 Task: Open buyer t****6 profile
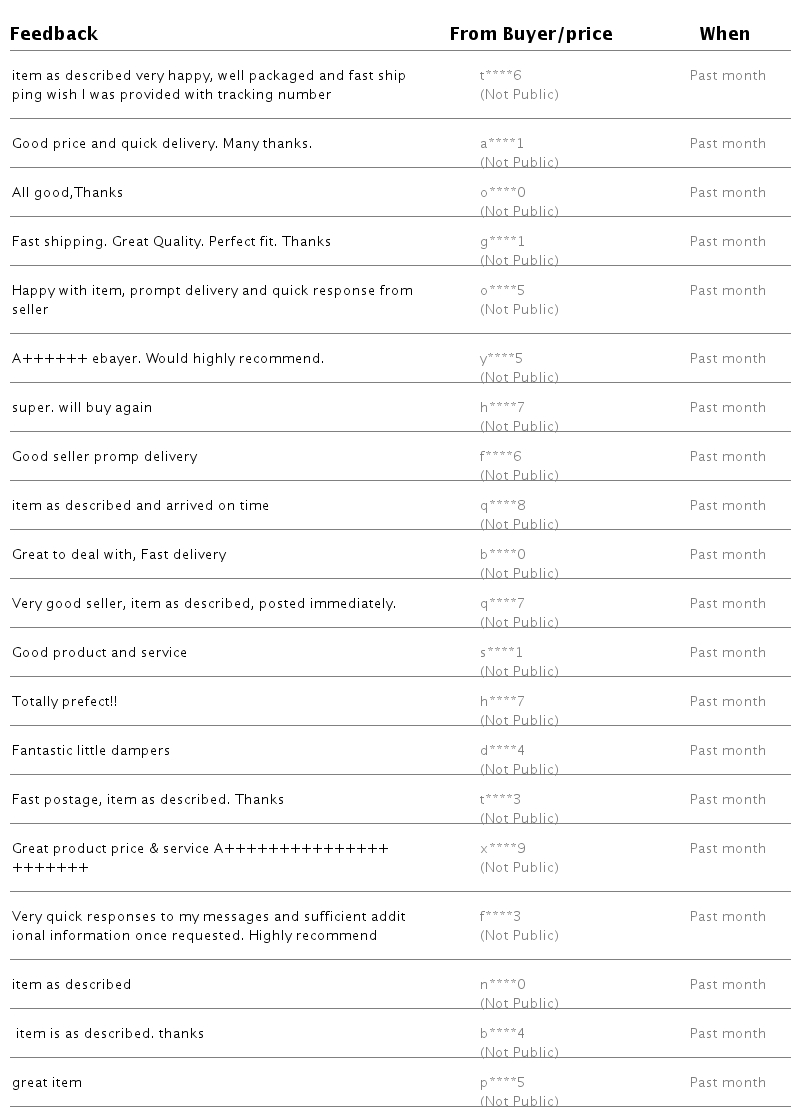click(x=501, y=75)
